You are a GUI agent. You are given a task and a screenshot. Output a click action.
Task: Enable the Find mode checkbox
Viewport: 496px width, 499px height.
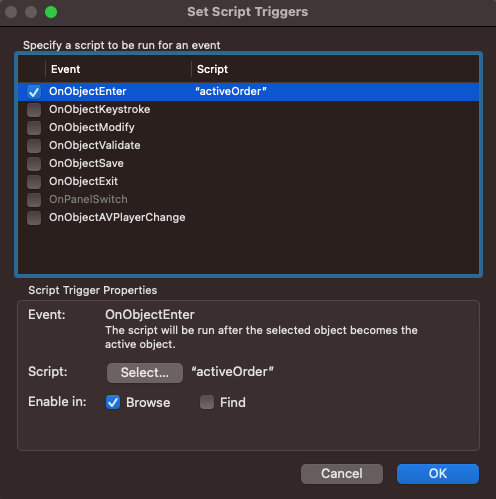coord(207,402)
